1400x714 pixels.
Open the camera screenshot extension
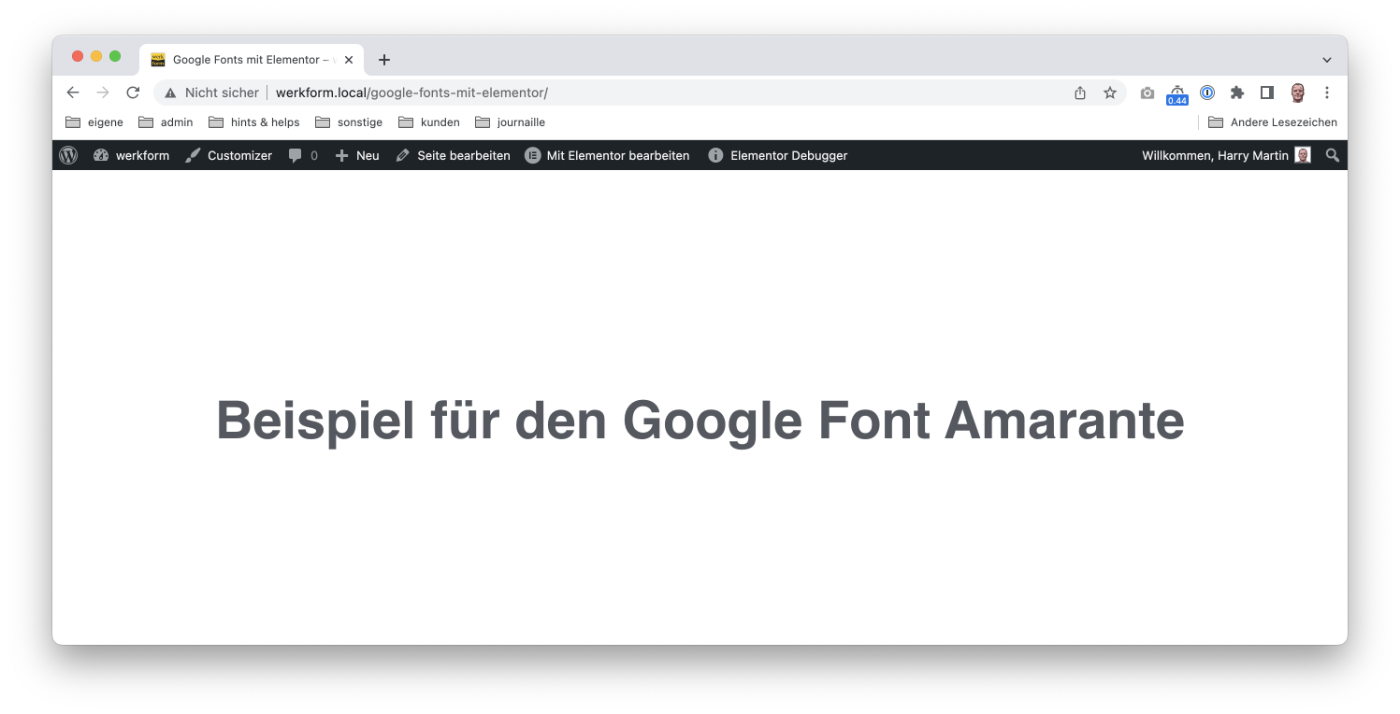(1147, 93)
